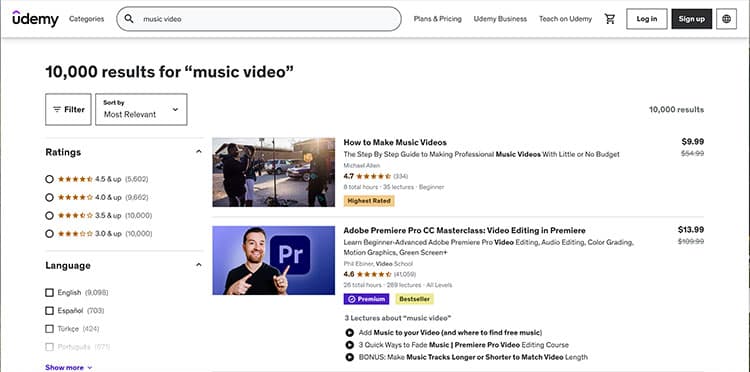Open How to Make Music Videos course
The height and width of the screenshot is (372, 750).
click(395, 142)
